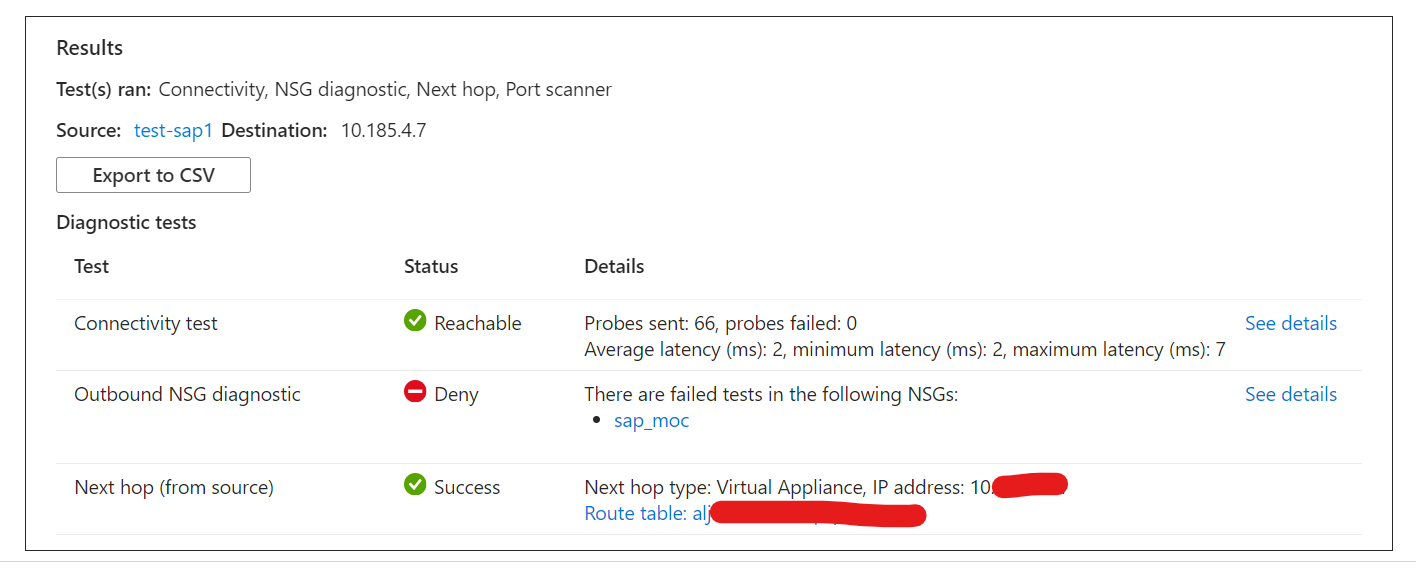This screenshot has height=583, width=1416.
Task: Click the red Deny status icon
Action: (x=415, y=392)
